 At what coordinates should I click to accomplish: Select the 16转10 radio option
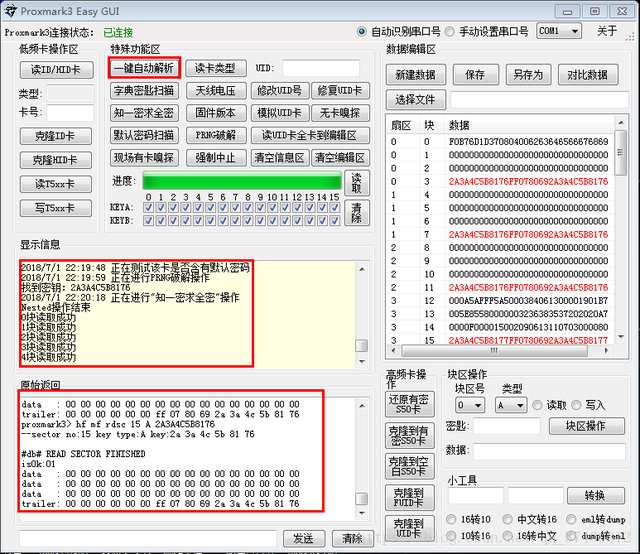coord(451,519)
